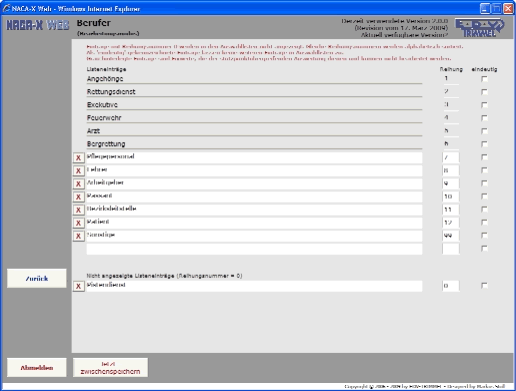Delete the Lehrer entry with its X button
This screenshot has width=516, height=391.
coord(79,171)
